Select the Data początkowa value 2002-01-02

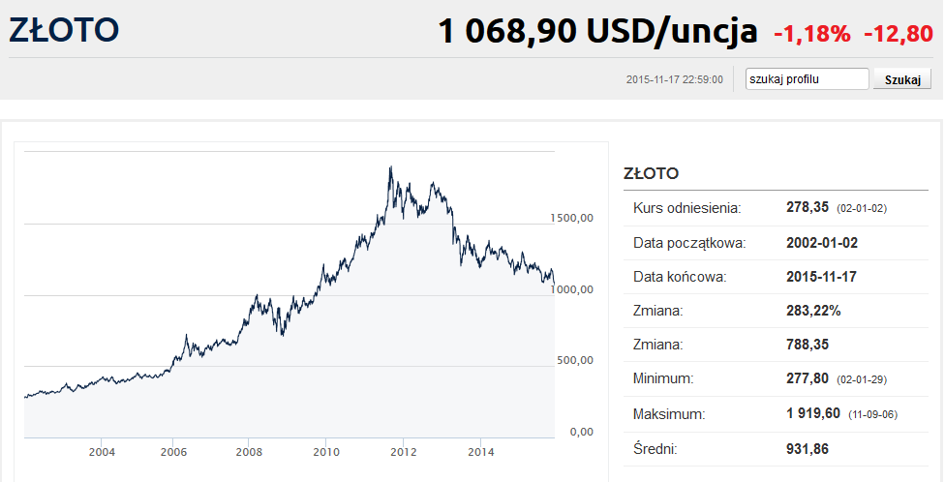(822, 243)
